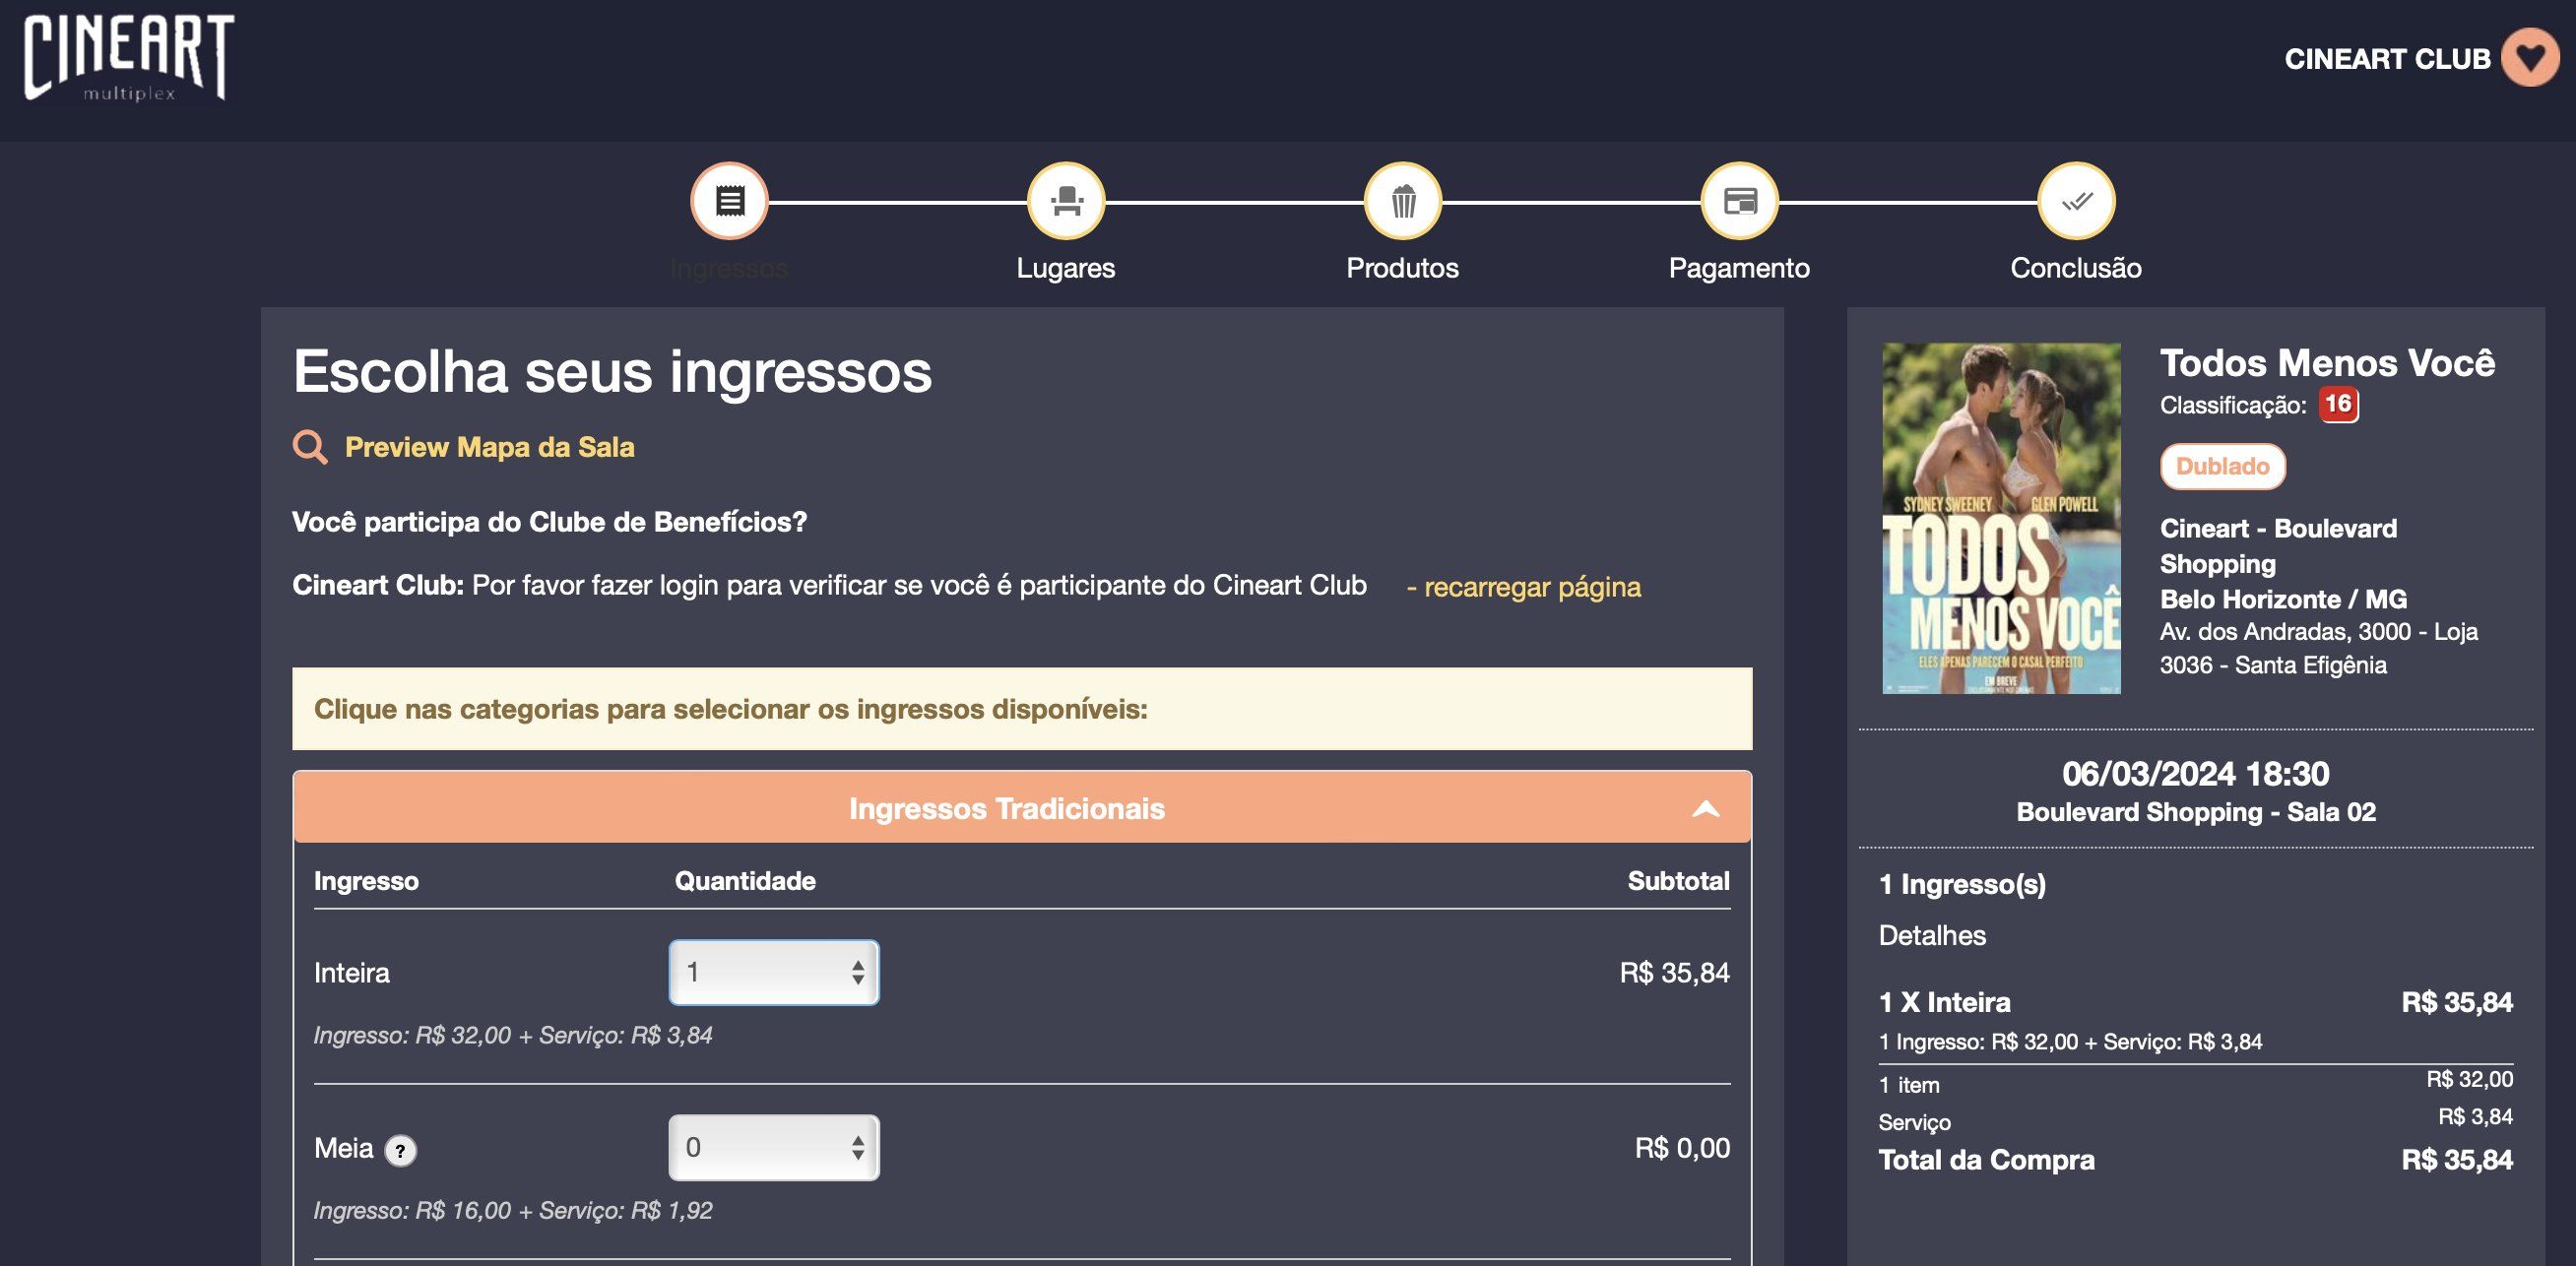Image resolution: width=2576 pixels, height=1266 pixels.
Task: Click Ingresso column header
Action: [366, 882]
